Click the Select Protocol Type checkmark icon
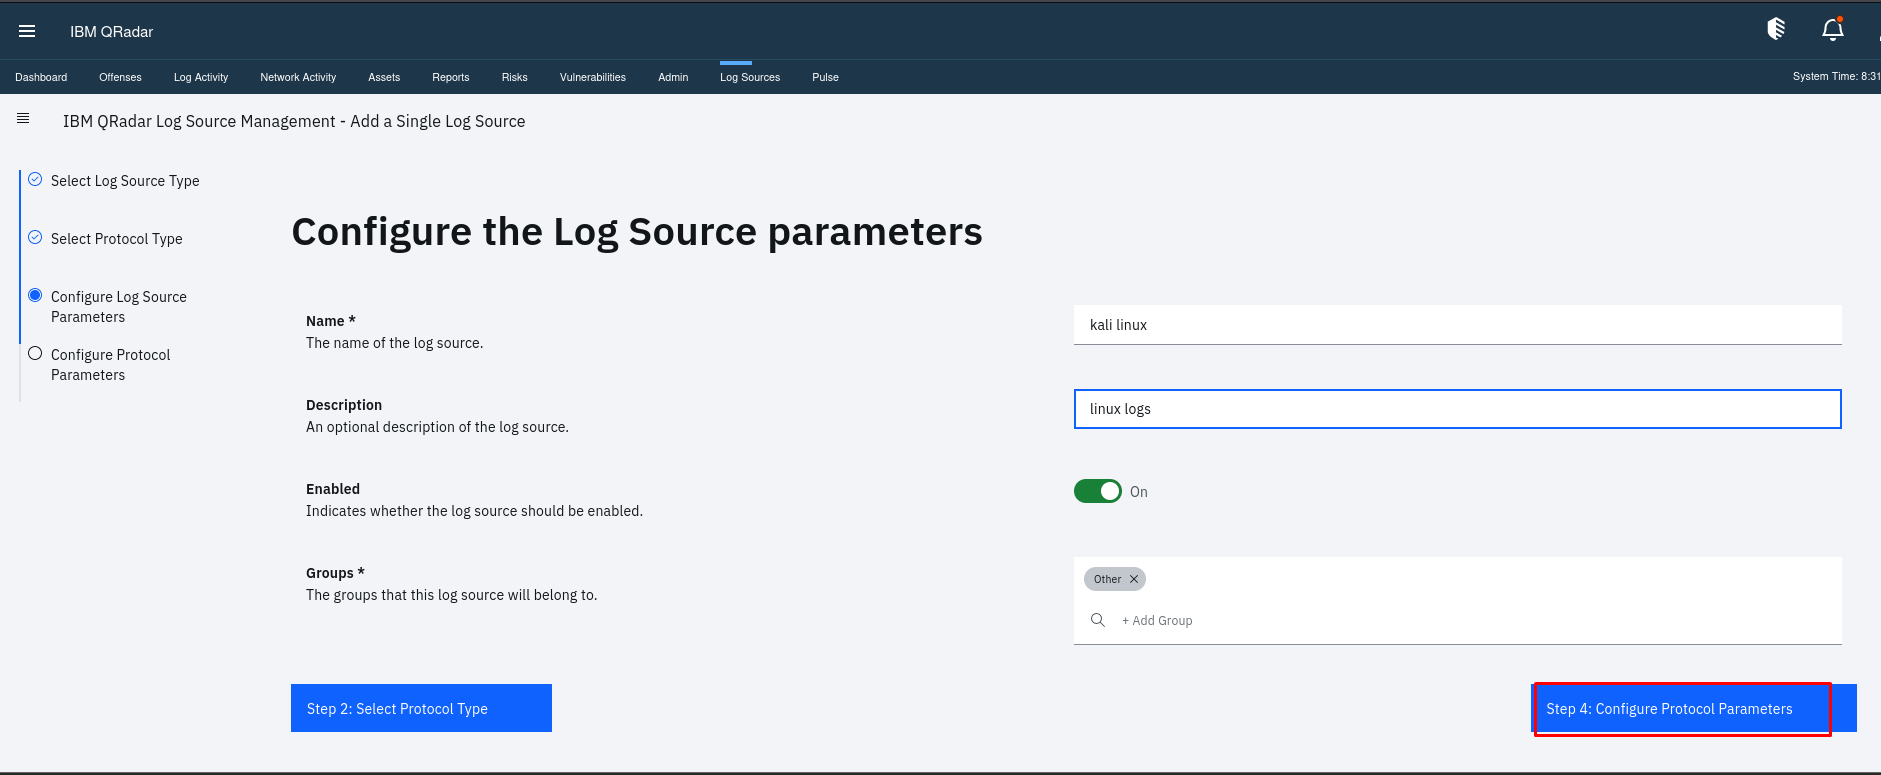 (35, 238)
